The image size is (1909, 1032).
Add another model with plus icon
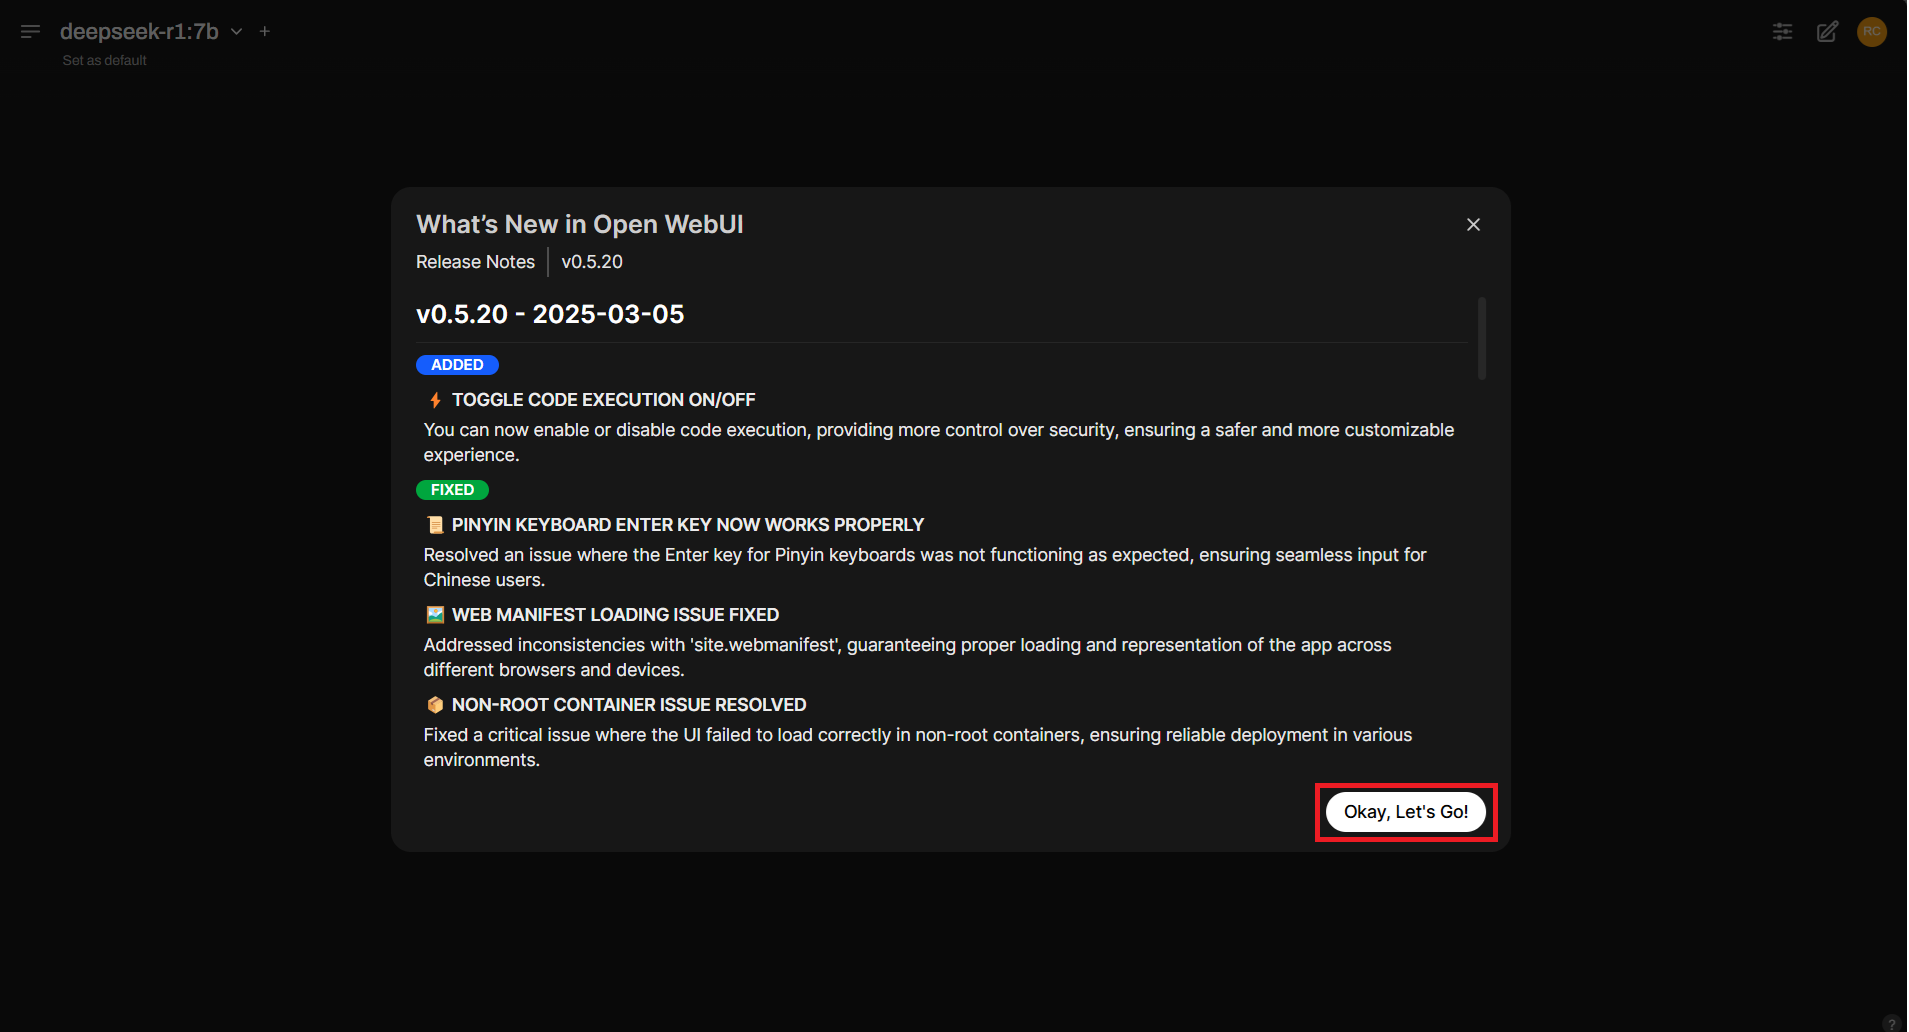coord(265,32)
